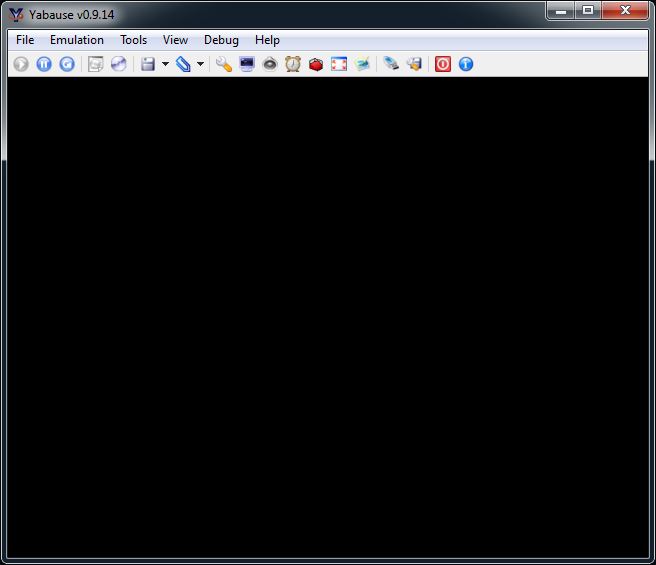Expand the dropdown arrow beside the blue load-state icon
This screenshot has width=656, height=565.
[200, 64]
